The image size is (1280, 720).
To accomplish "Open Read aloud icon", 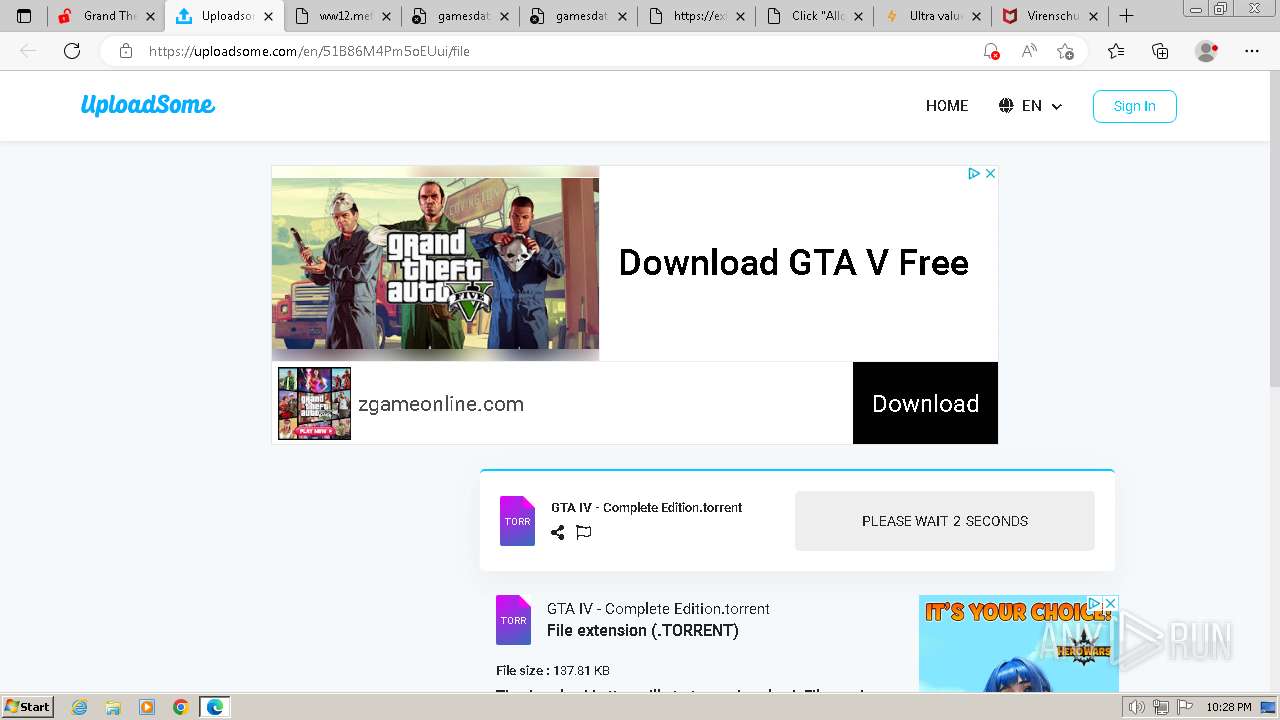I will tap(1029, 51).
